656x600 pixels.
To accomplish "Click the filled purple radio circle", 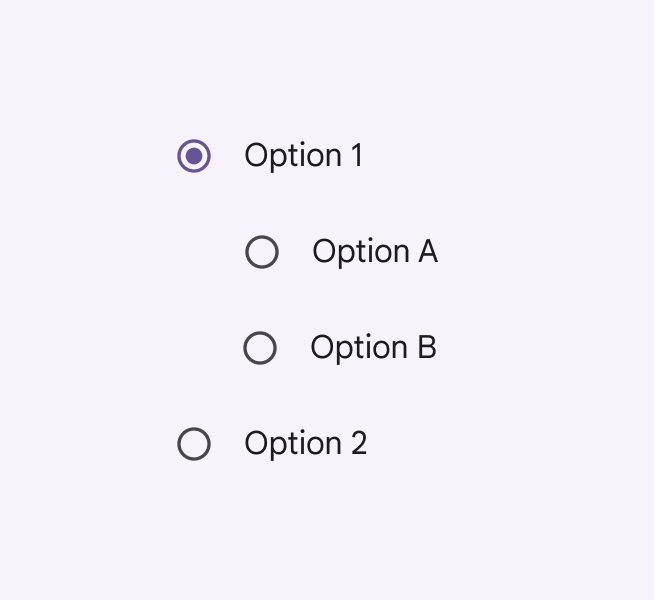I will (x=194, y=156).
